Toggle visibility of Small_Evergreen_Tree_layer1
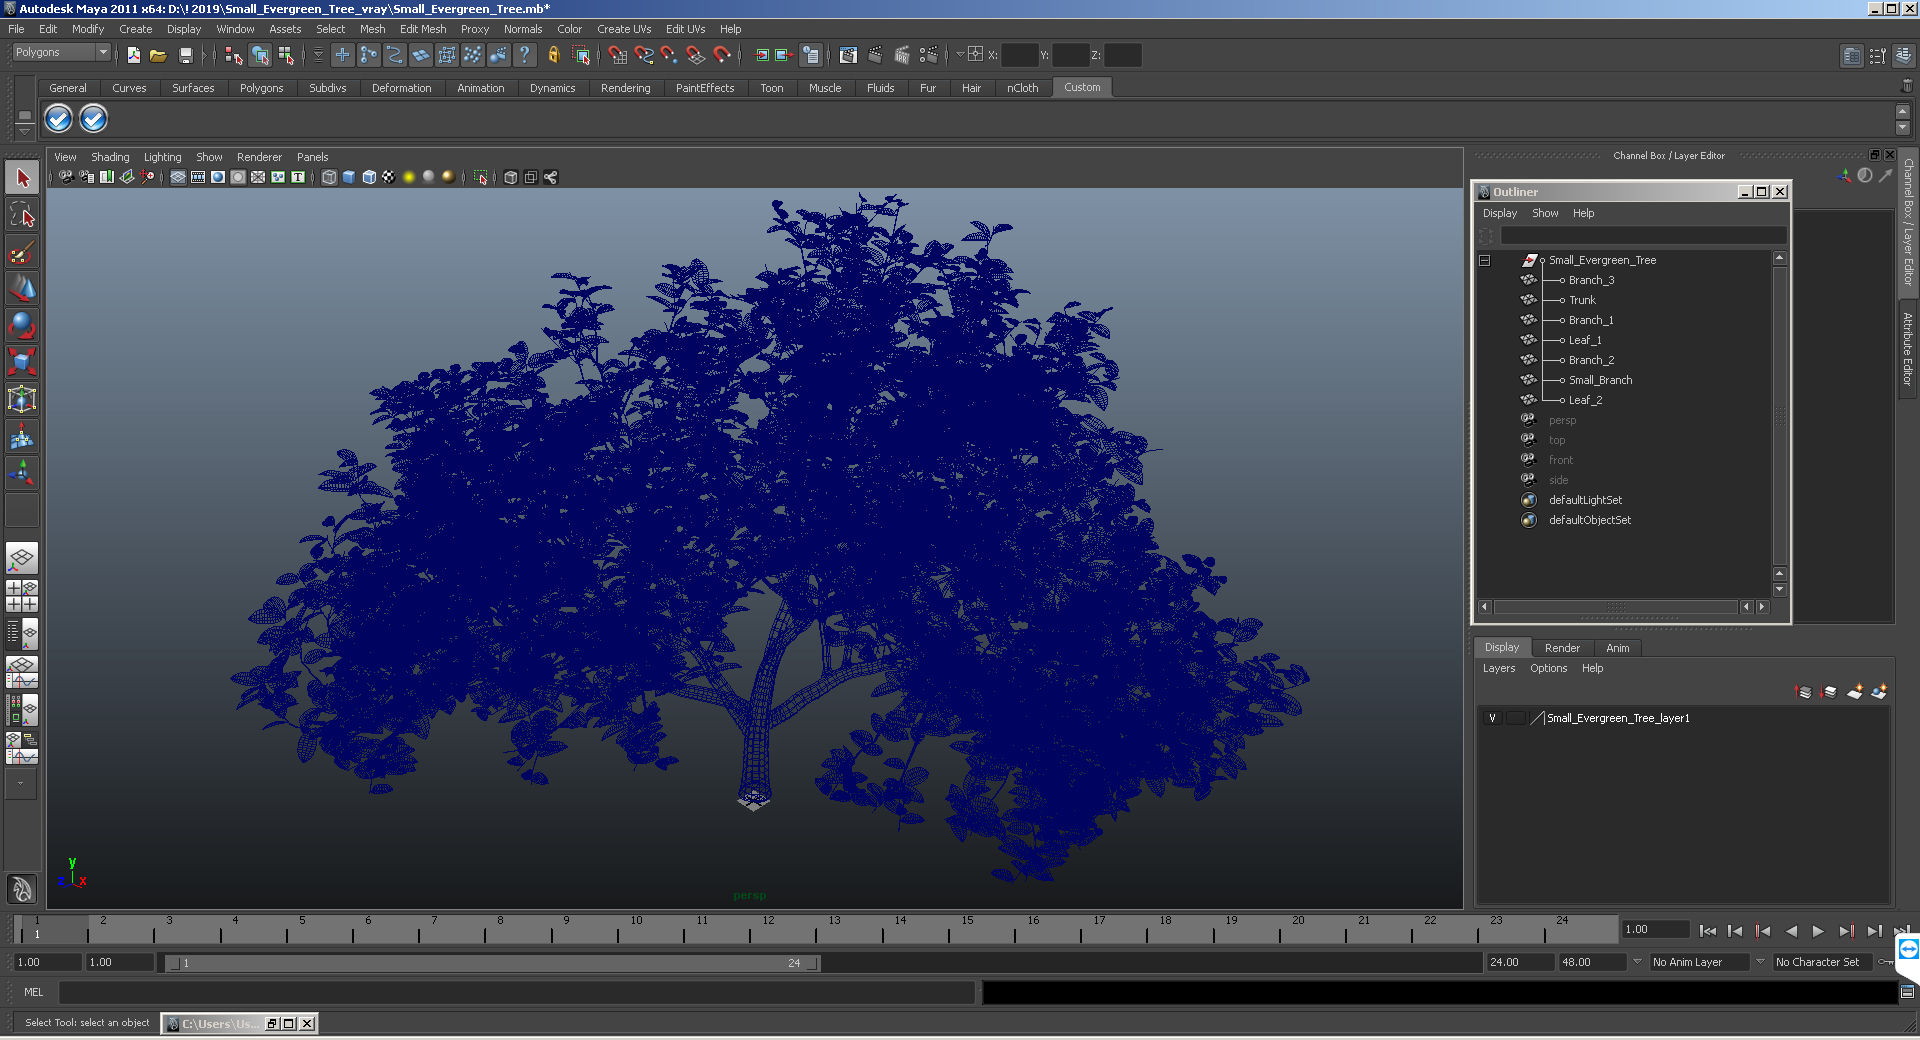The image size is (1920, 1040). point(1492,718)
